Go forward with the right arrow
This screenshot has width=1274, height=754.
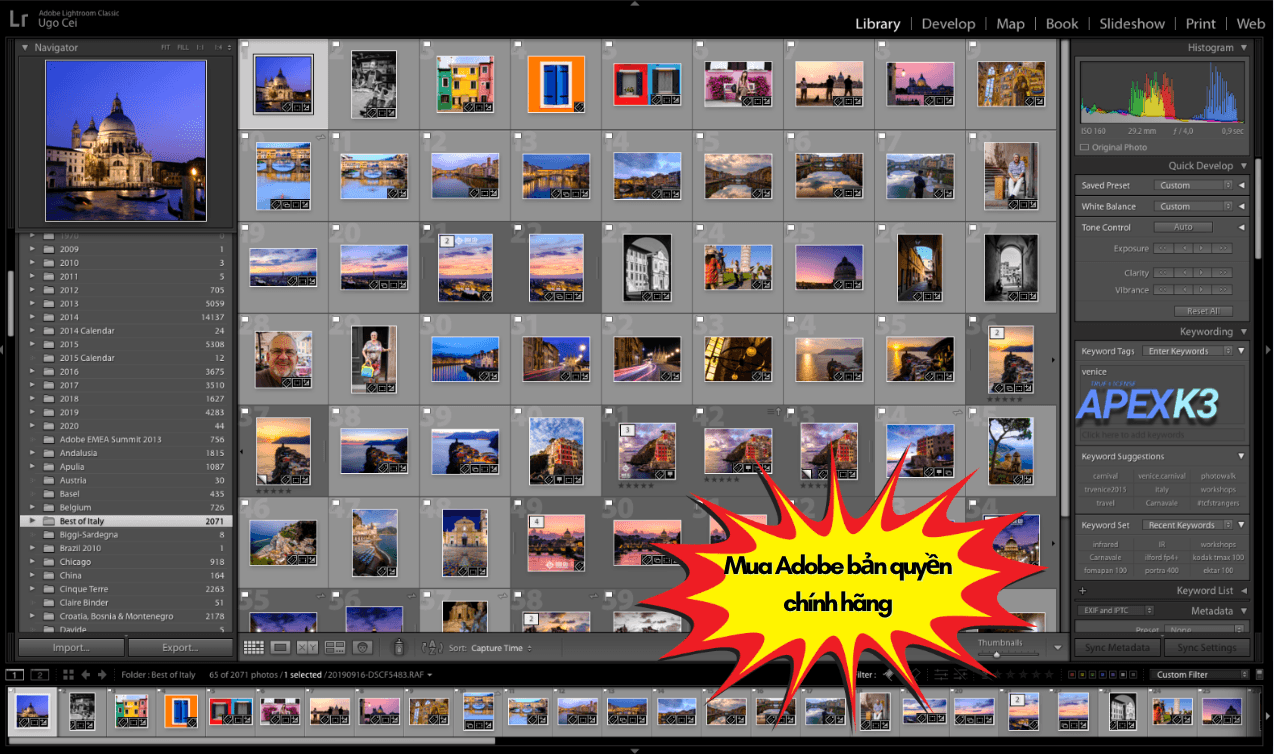[102, 675]
